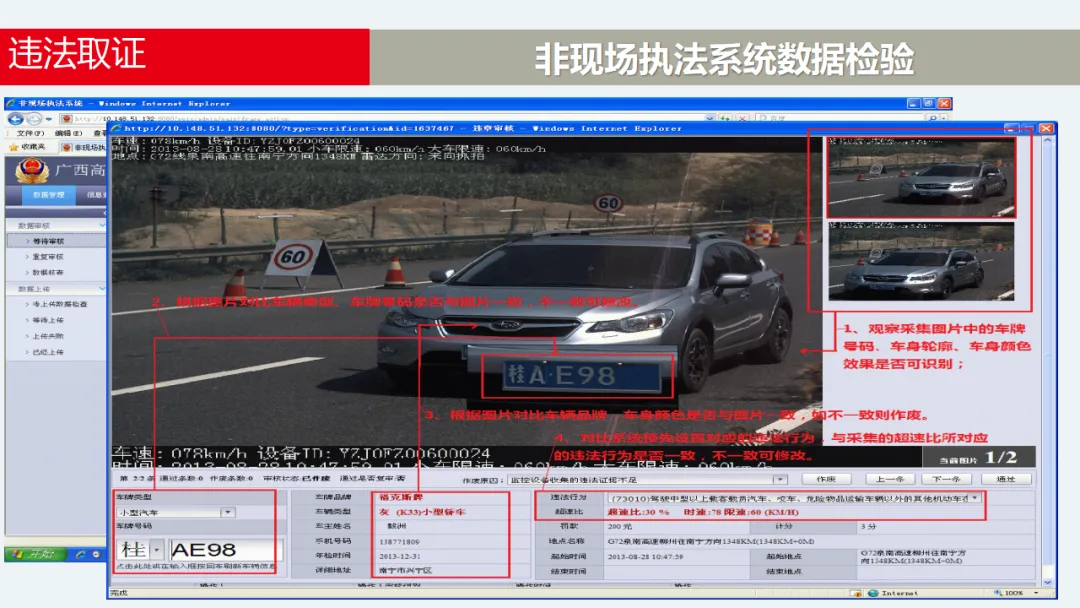Click the scroll up arrow of the front window
This screenshot has width=1080, height=608.
pos(1048,140)
